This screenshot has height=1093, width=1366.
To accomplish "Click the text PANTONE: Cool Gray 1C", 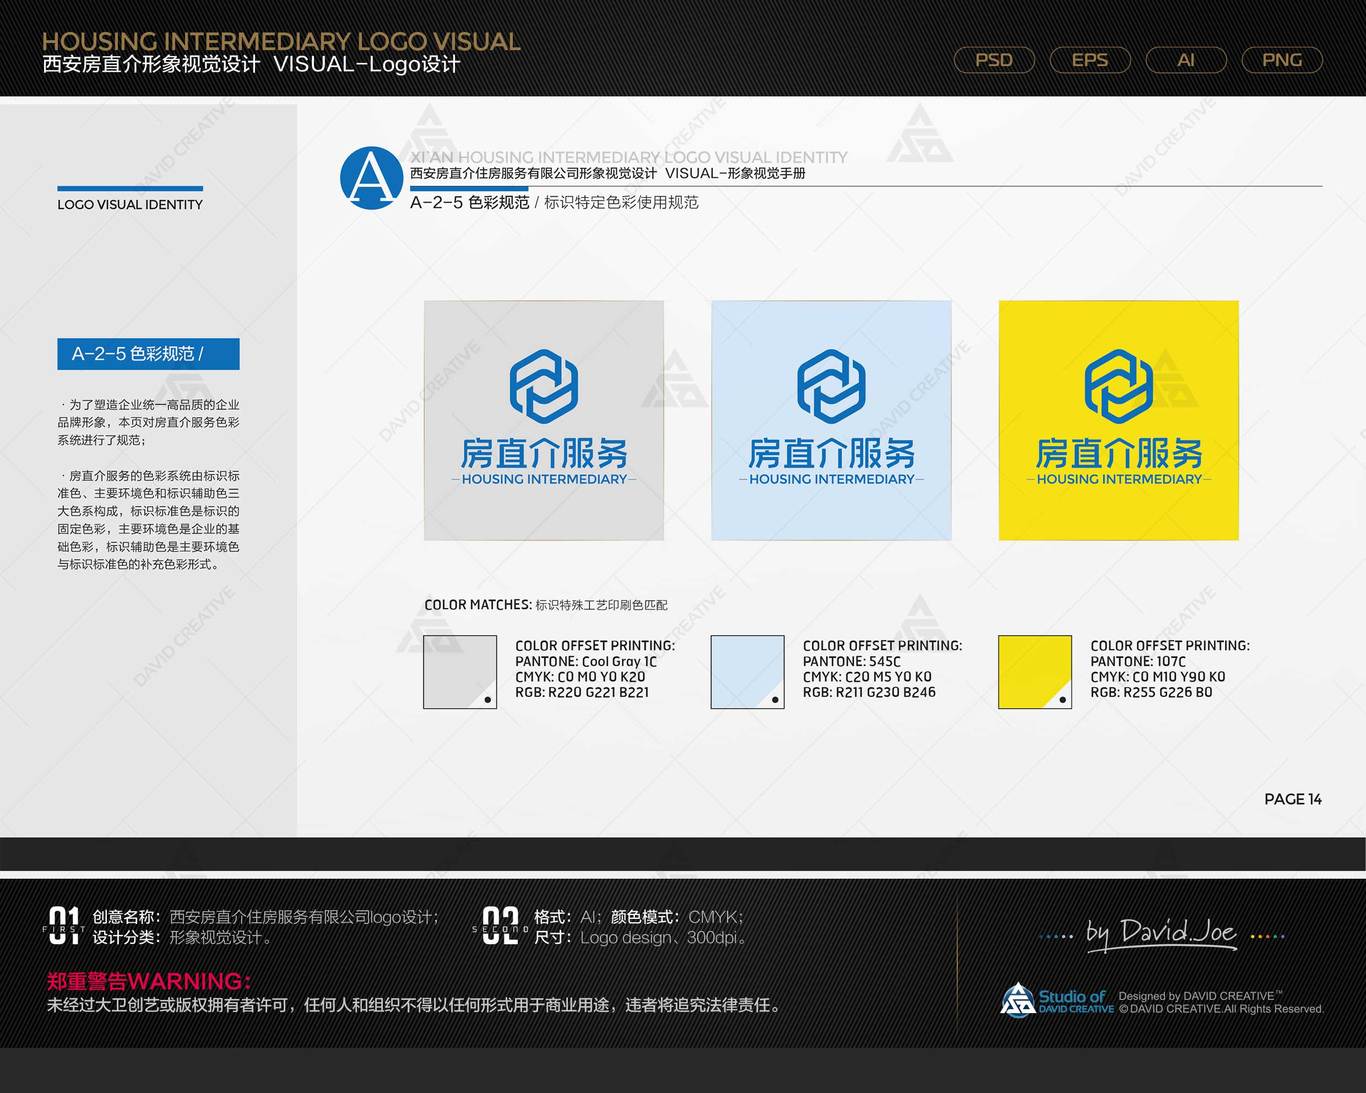I will pos(586,662).
